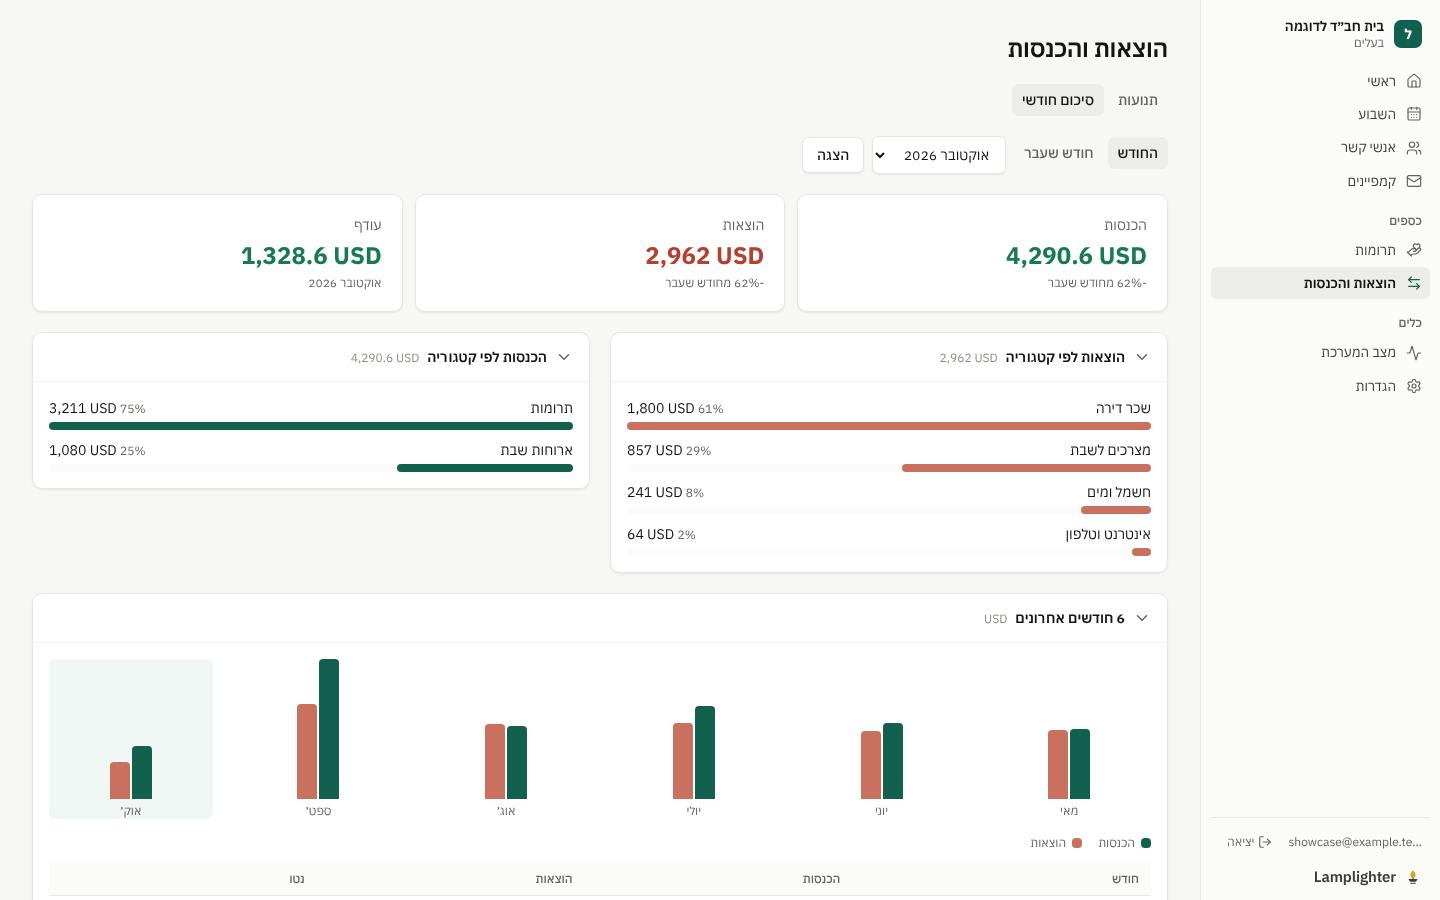Click the 4,290.6 USD income total

tap(1076, 256)
